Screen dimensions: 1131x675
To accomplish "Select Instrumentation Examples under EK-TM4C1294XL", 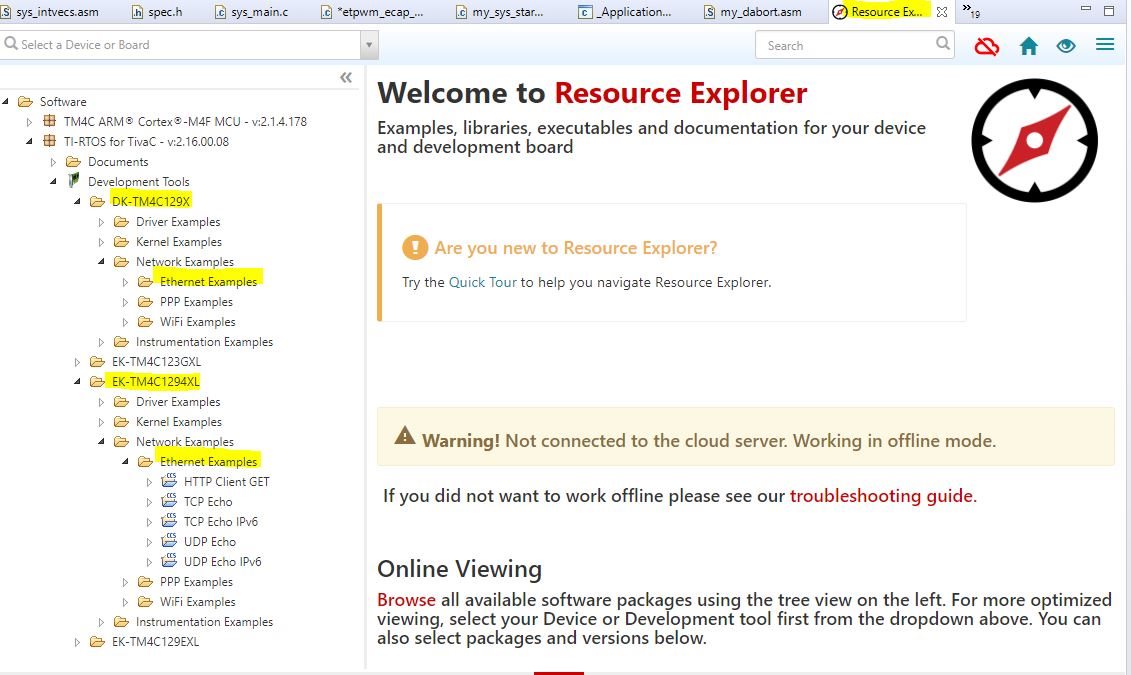I will [x=204, y=622].
